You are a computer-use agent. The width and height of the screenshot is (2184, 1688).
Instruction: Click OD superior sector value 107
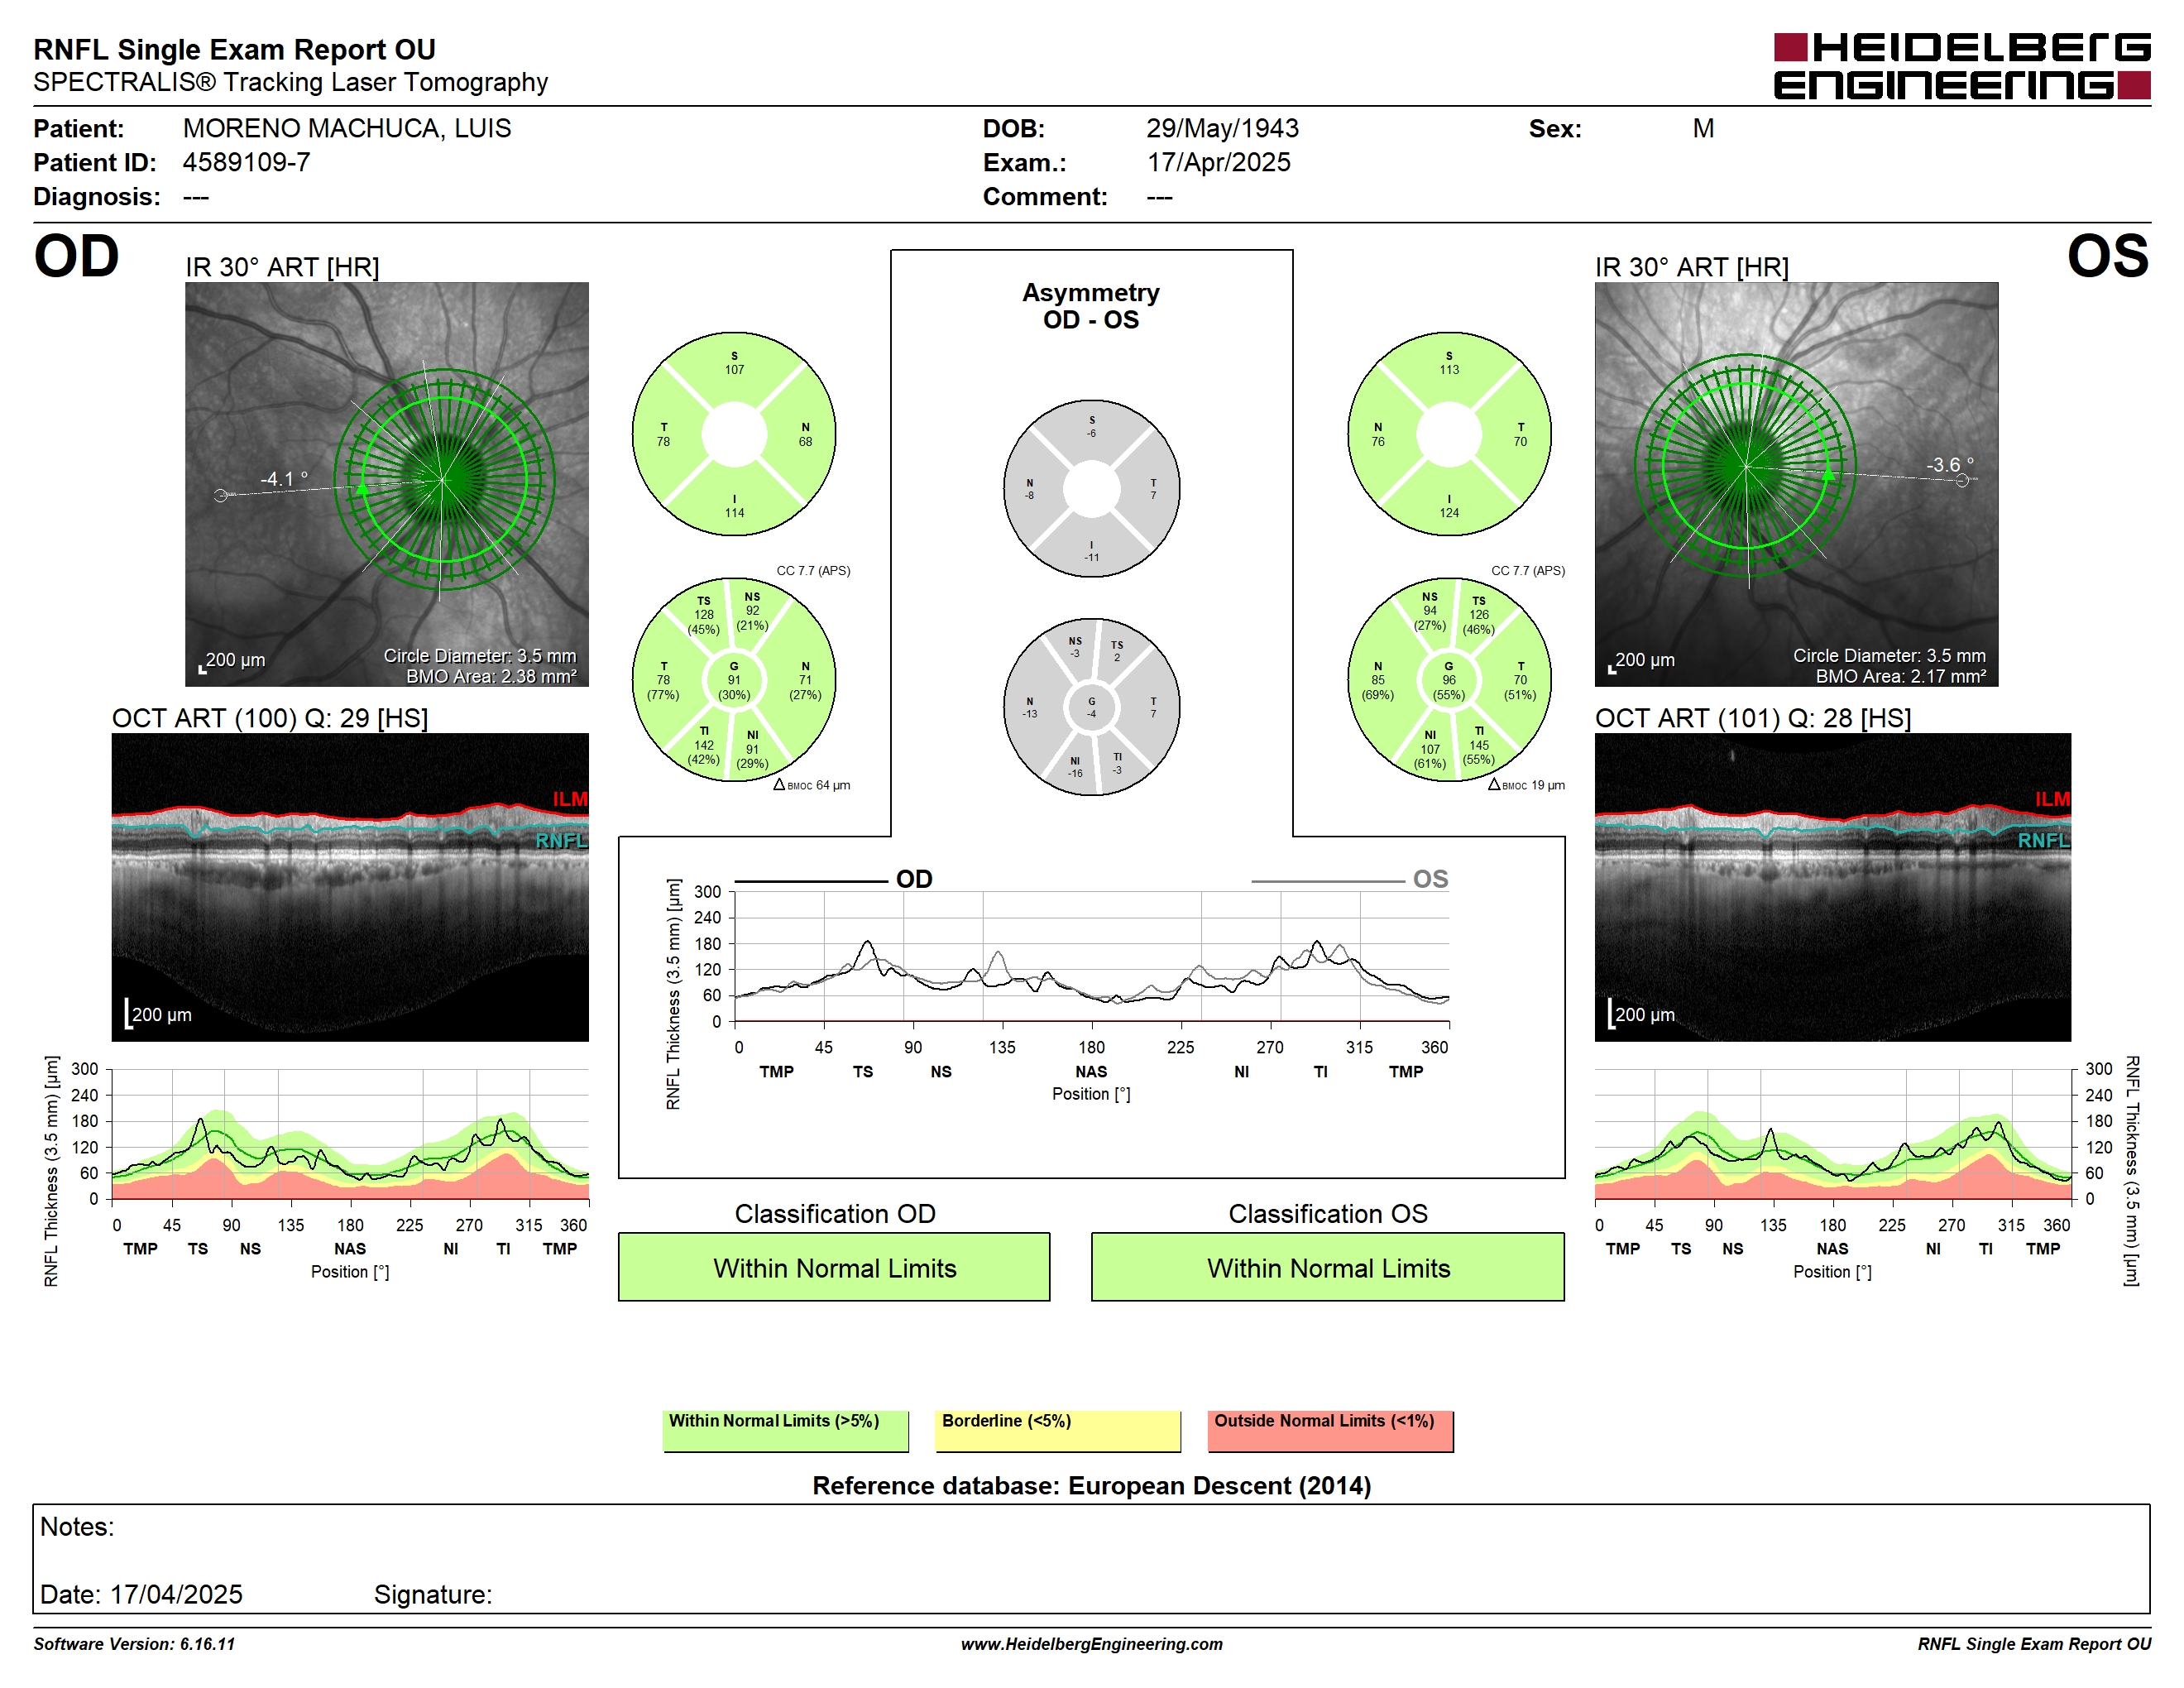coord(734,370)
